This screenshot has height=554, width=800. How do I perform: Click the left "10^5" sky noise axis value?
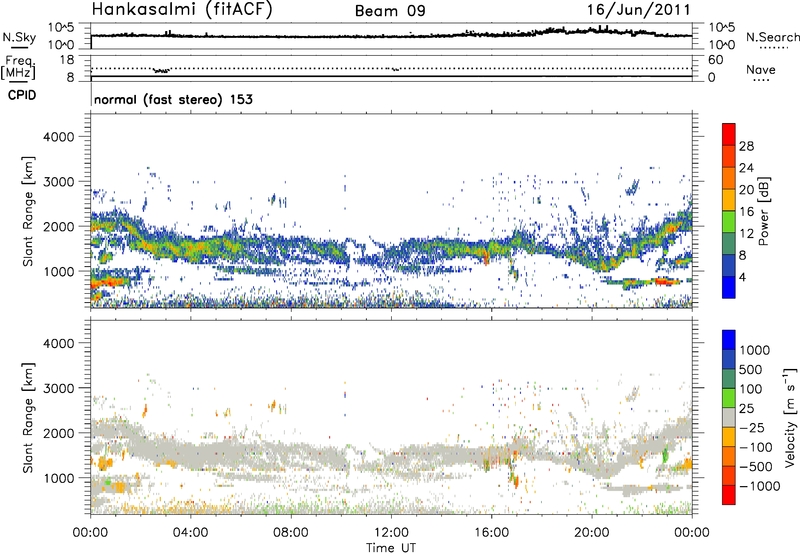62,28
